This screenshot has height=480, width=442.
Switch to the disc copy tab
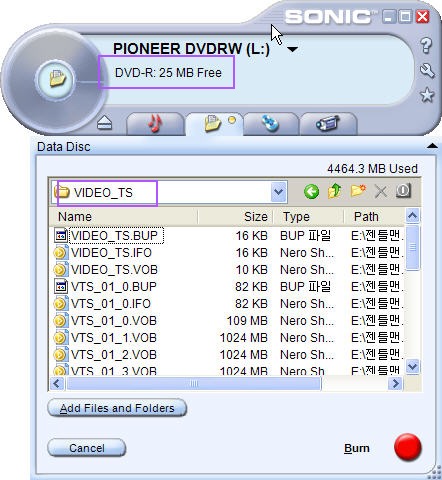coord(270,123)
